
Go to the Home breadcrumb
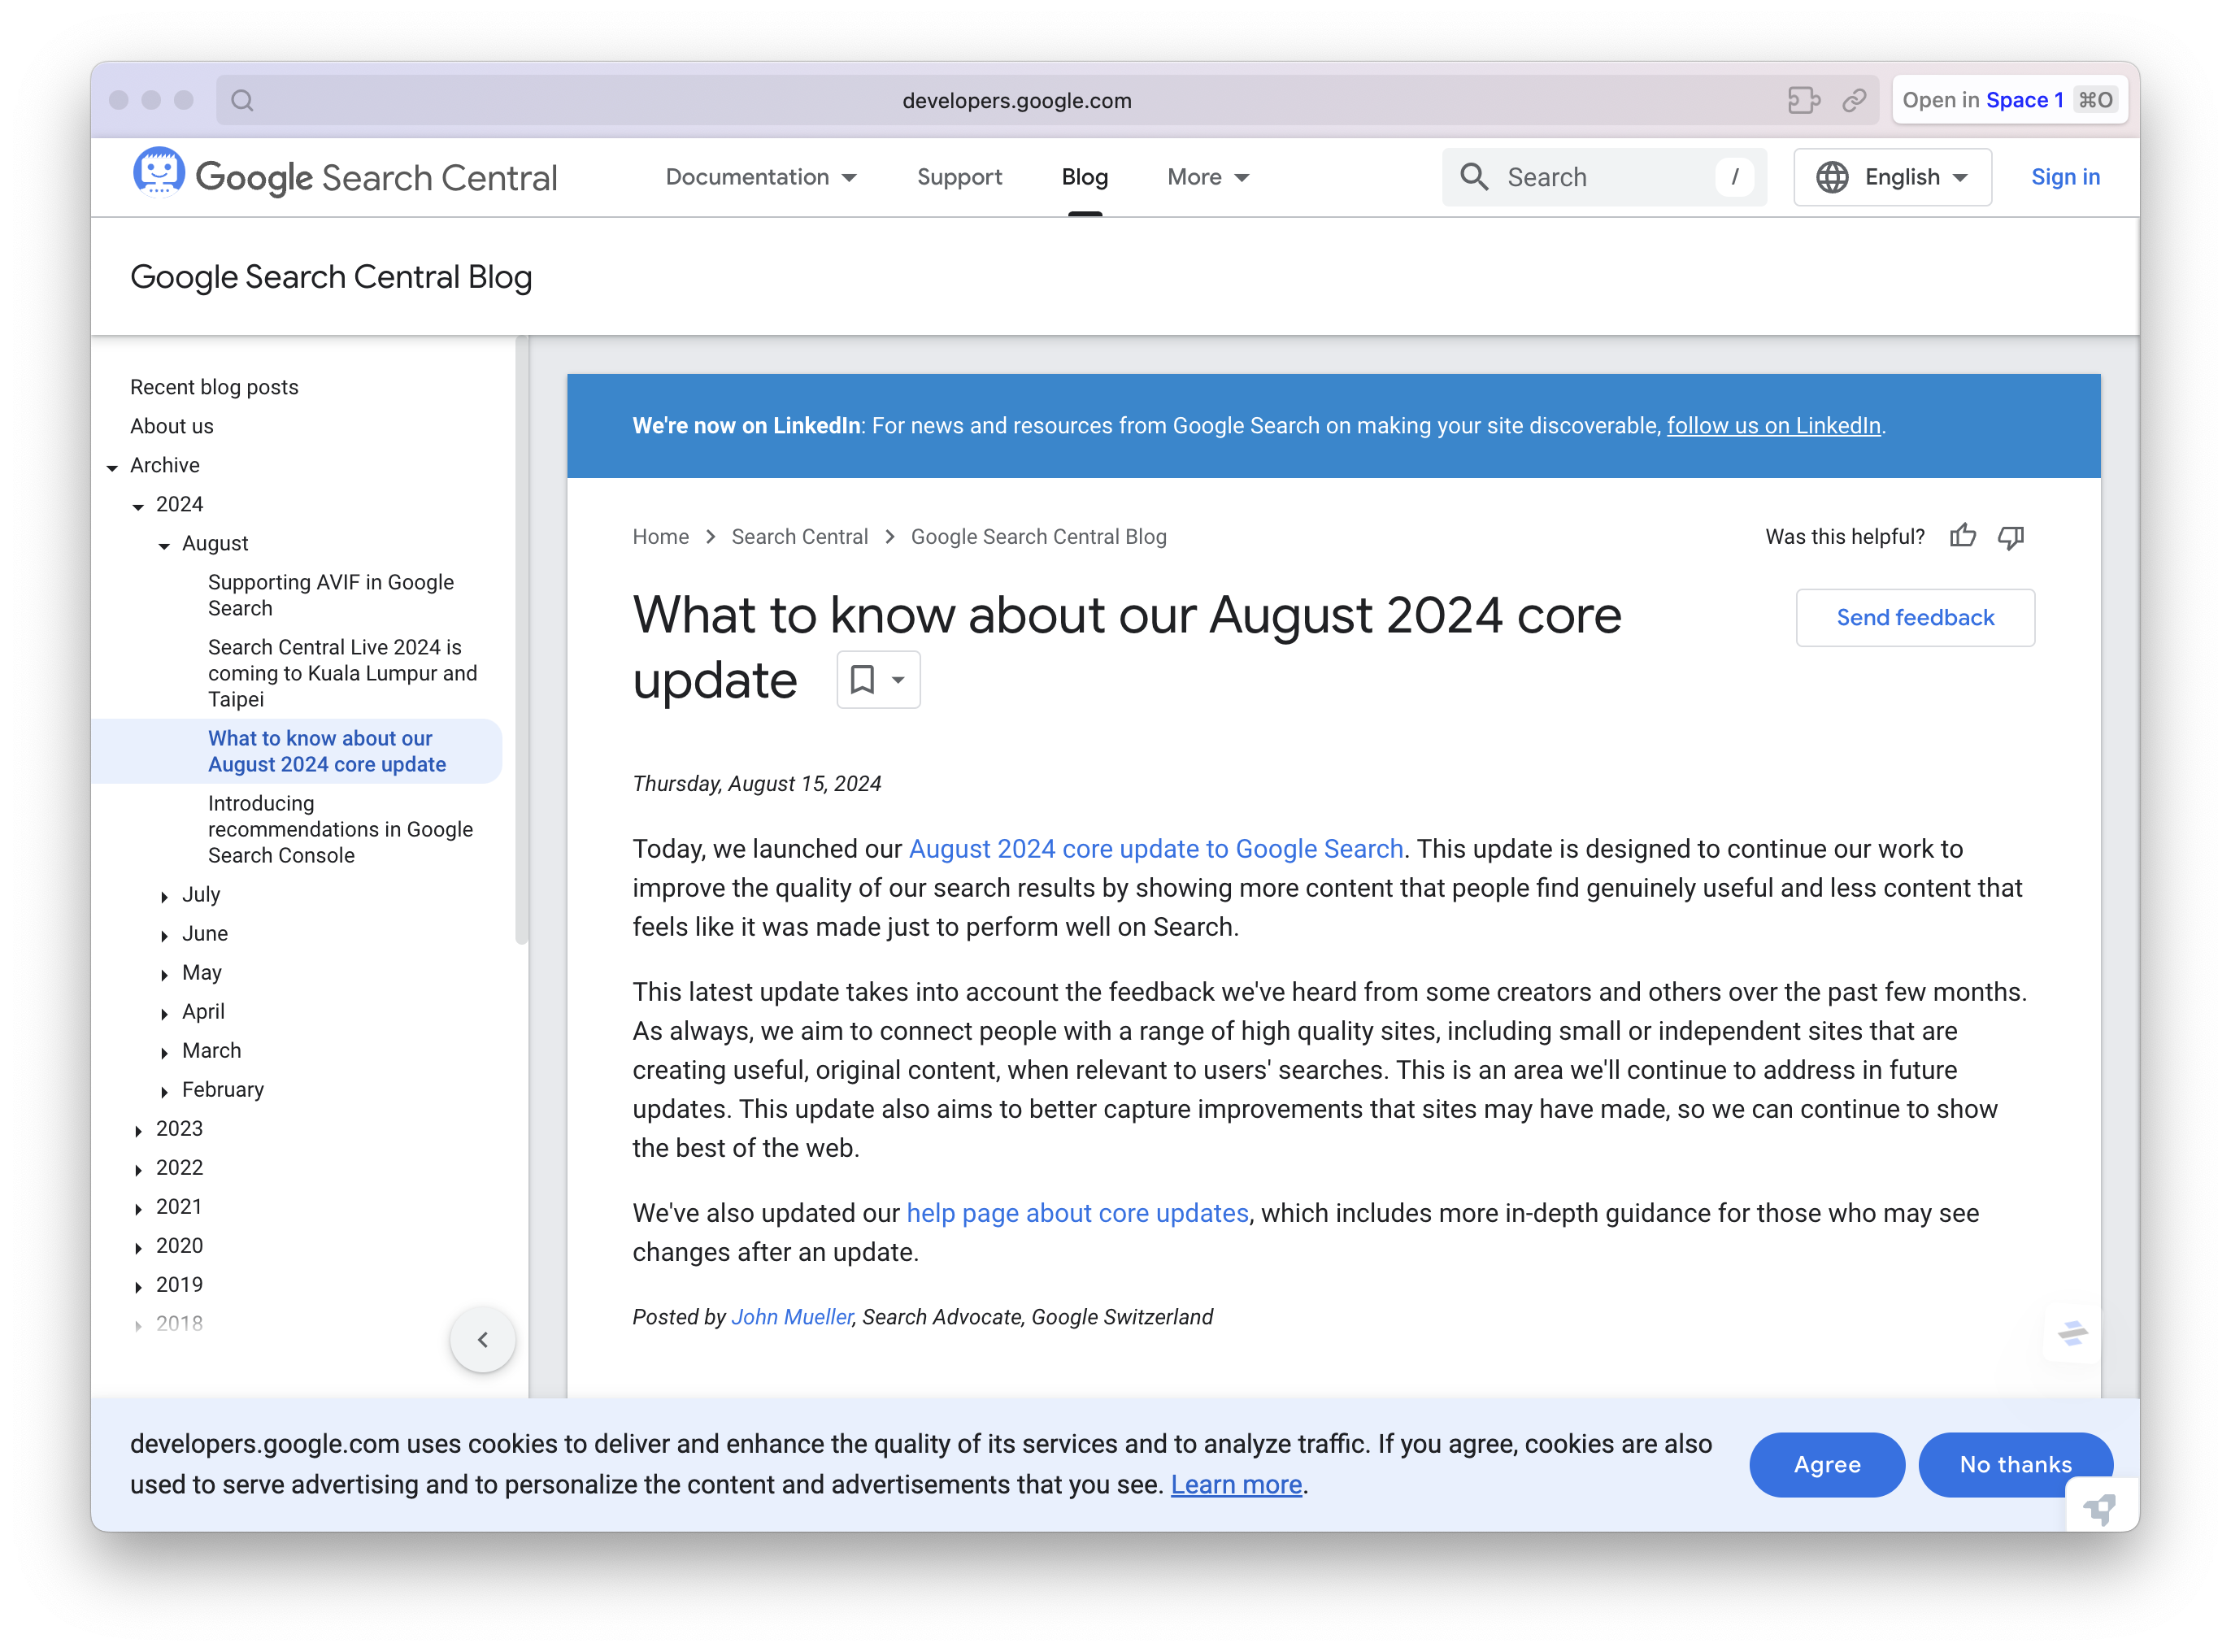[x=660, y=537]
